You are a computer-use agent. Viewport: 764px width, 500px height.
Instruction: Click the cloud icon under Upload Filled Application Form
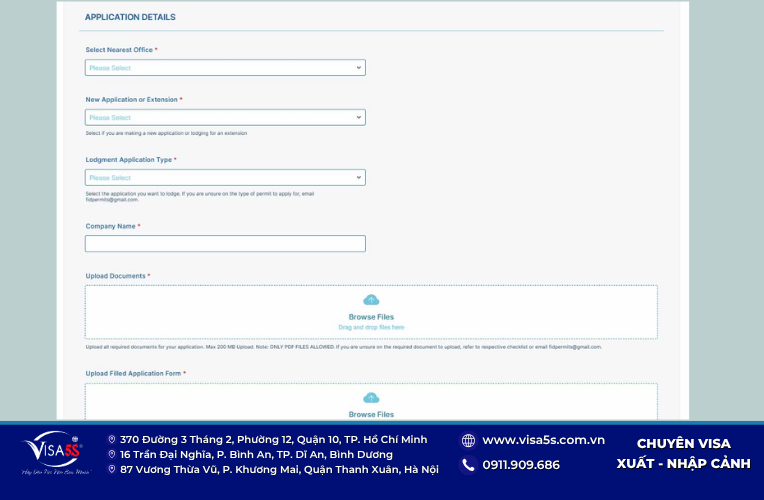pos(371,398)
